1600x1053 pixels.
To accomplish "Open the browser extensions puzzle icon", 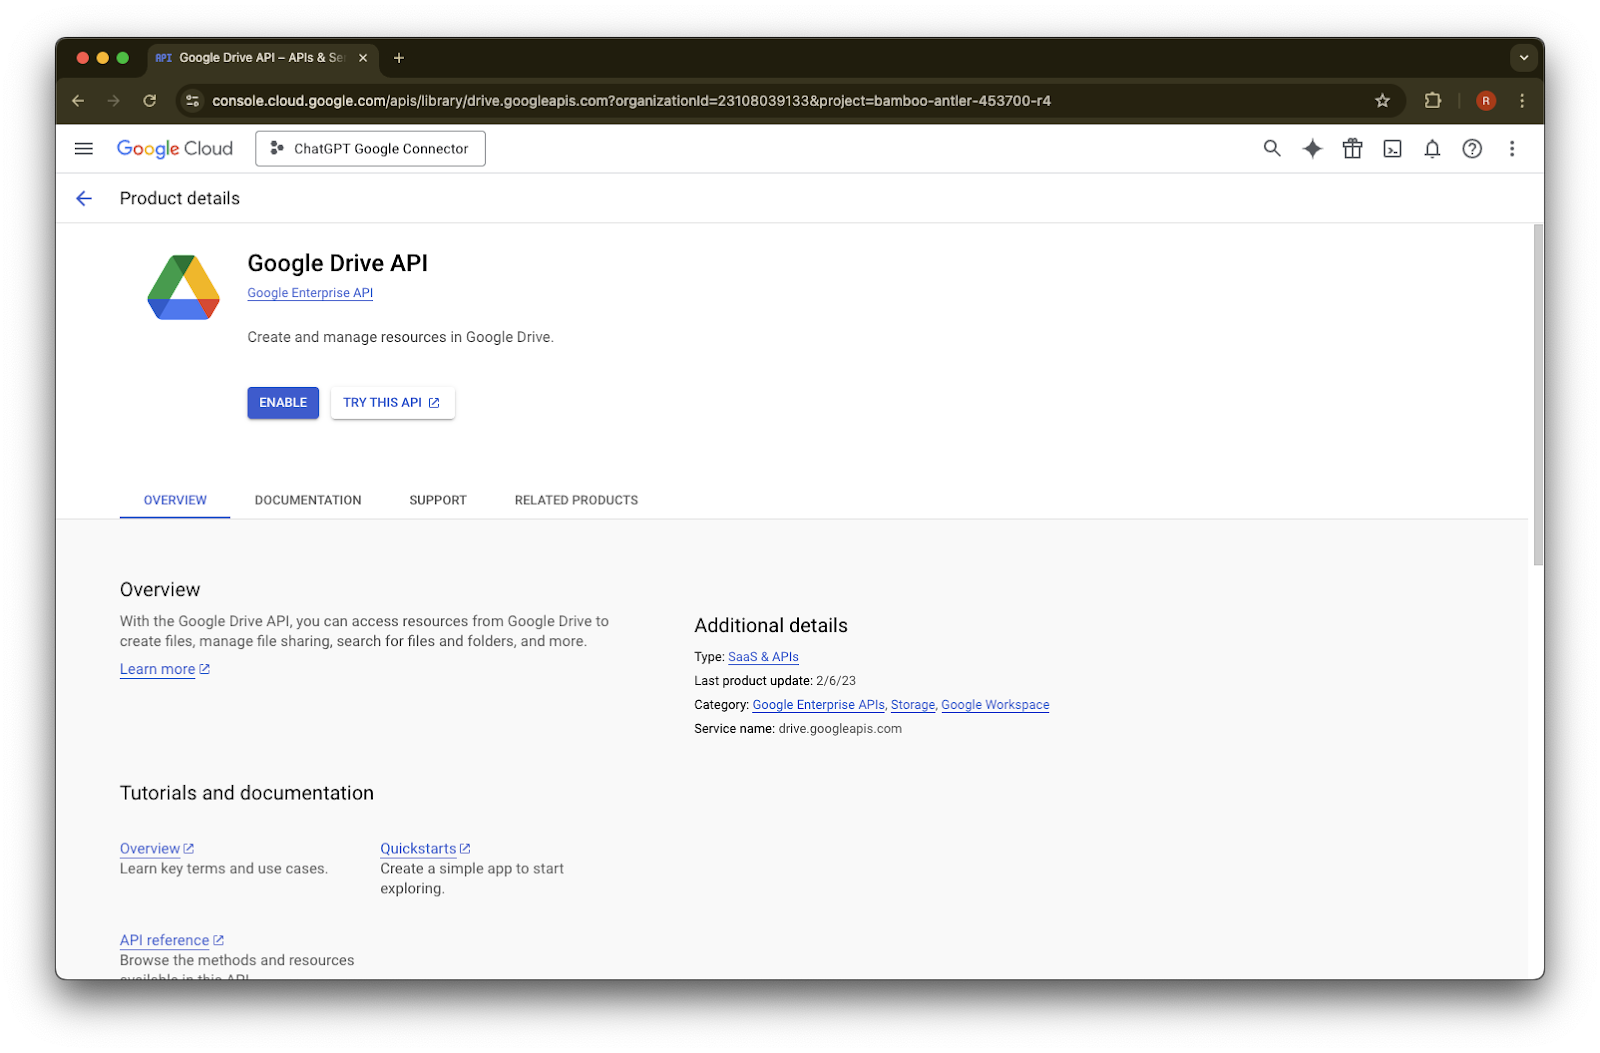I will [x=1433, y=101].
